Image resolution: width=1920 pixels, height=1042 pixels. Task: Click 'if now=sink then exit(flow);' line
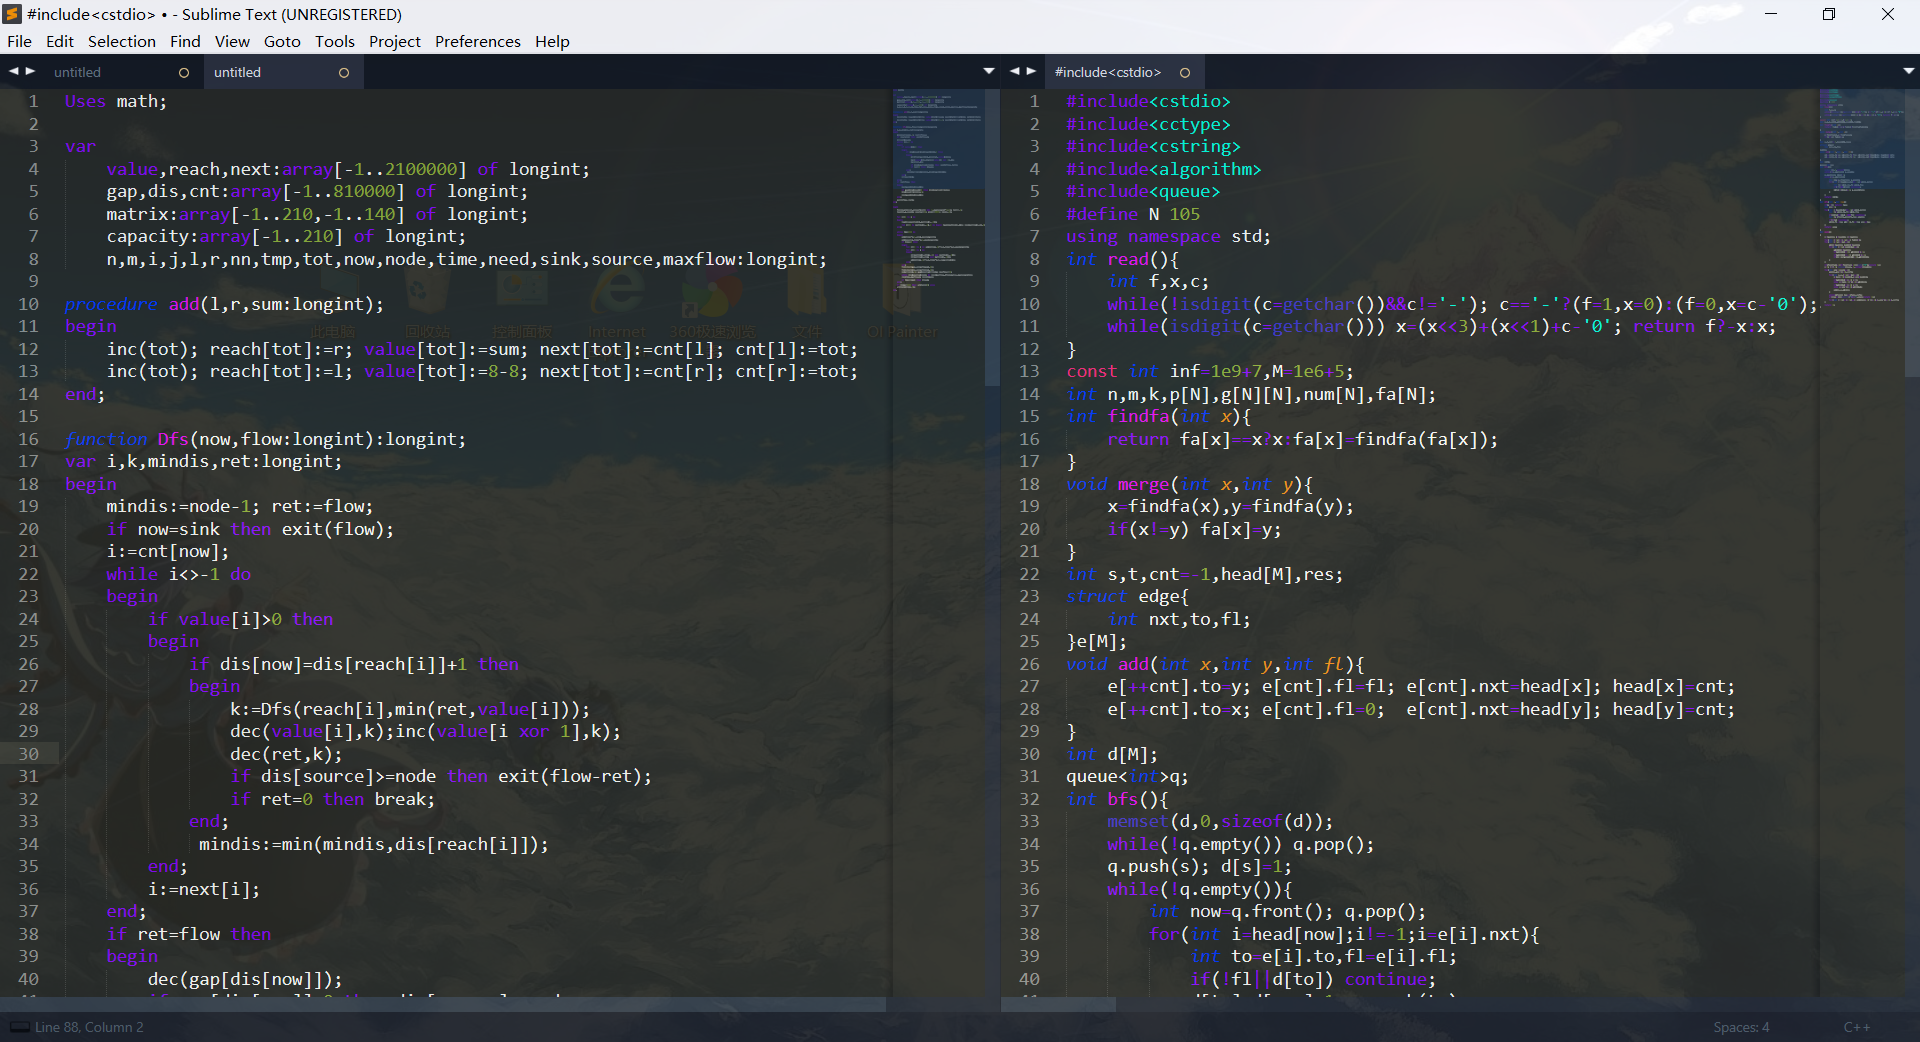coord(250,529)
